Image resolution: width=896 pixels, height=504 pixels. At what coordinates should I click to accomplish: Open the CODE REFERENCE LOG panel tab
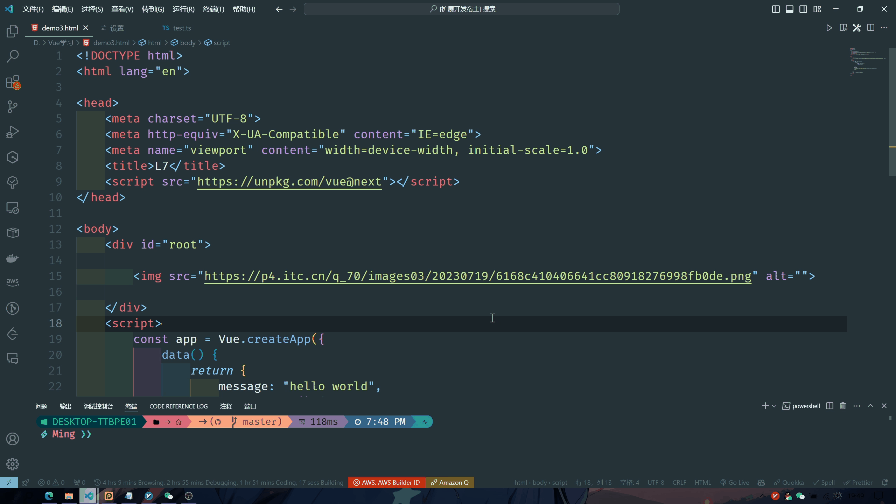click(x=178, y=406)
